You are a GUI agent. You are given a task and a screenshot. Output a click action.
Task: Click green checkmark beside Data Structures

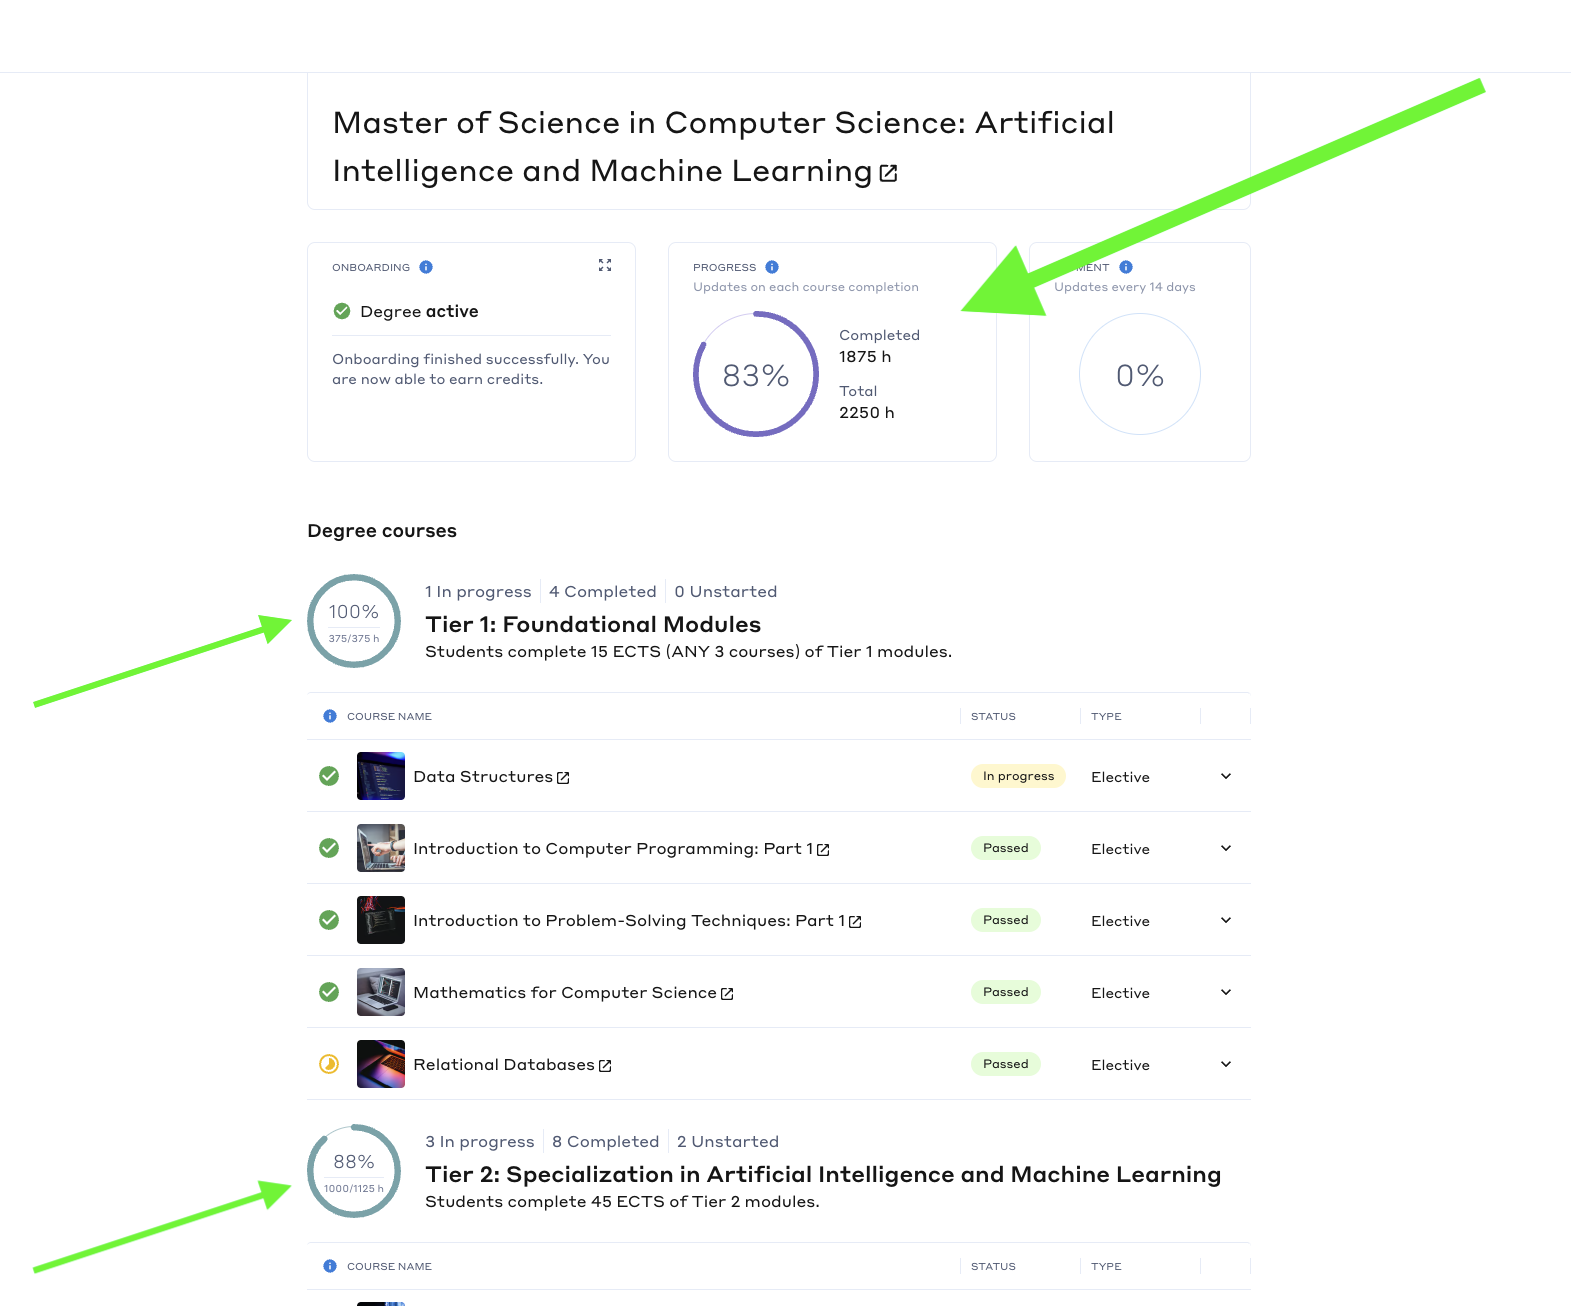pyautogui.click(x=329, y=776)
